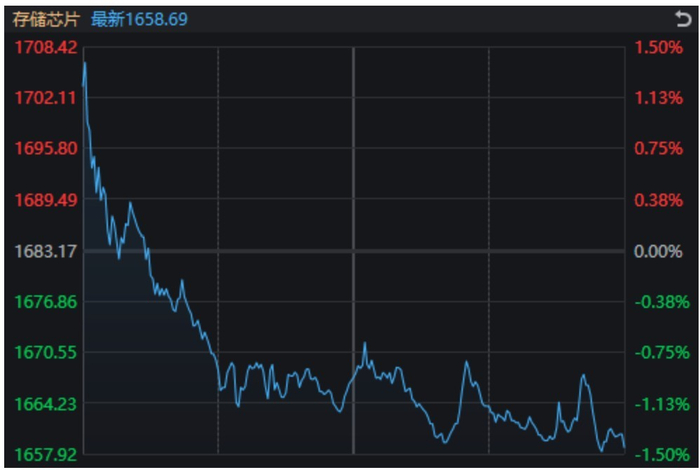Image resolution: width=700 pixels, height=470 pixels.
Task: Select the 存储芯片 sector title
Action: [46, 19]
